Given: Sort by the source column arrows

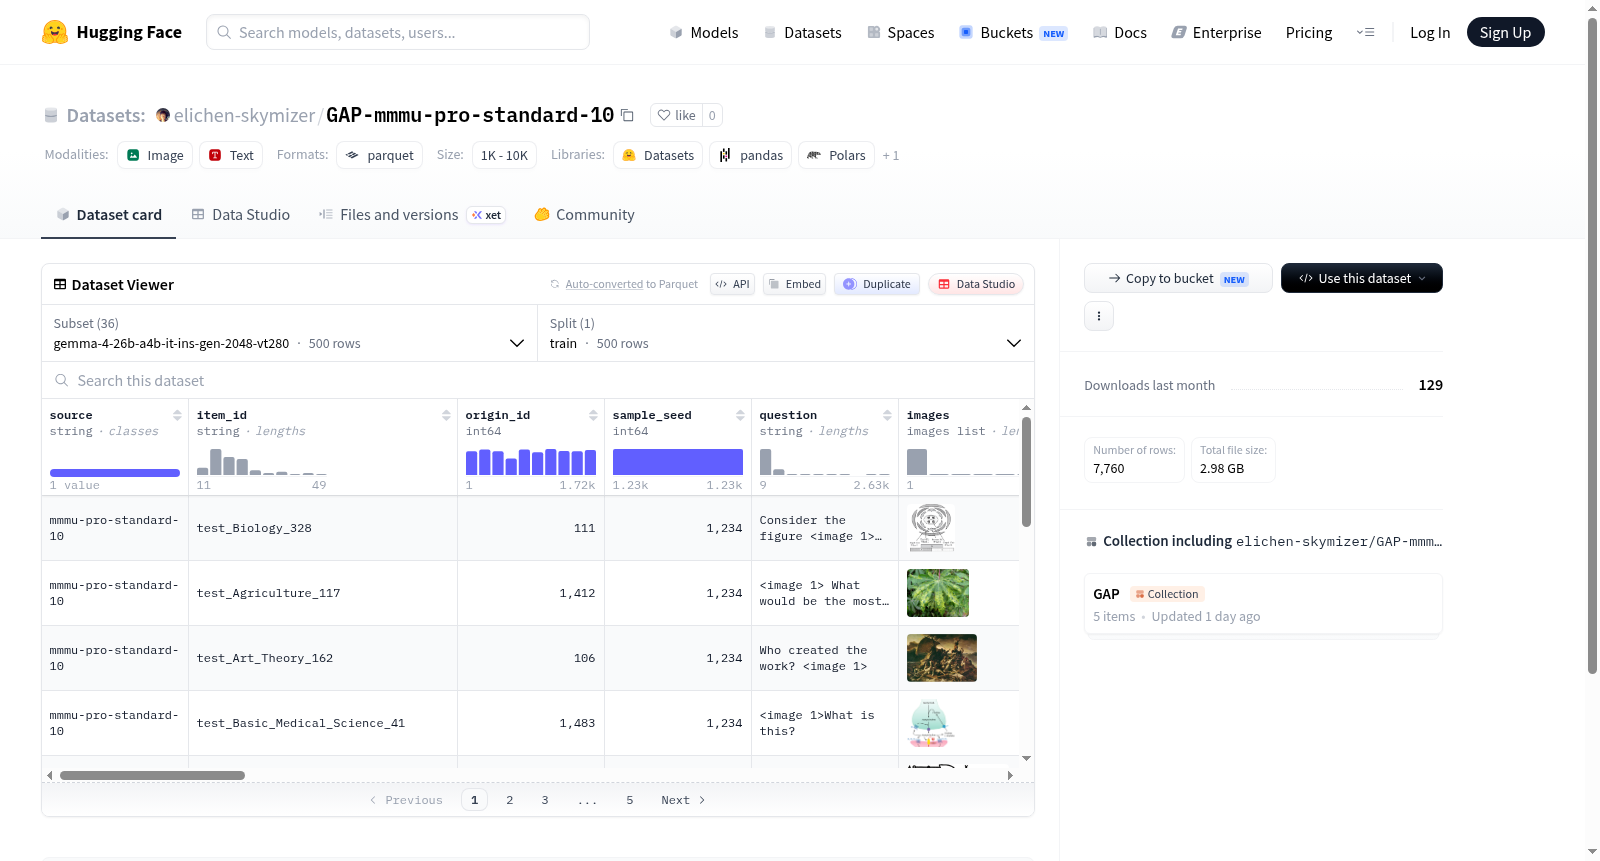Looking at the screenshot, I should (x=177, y=415).
